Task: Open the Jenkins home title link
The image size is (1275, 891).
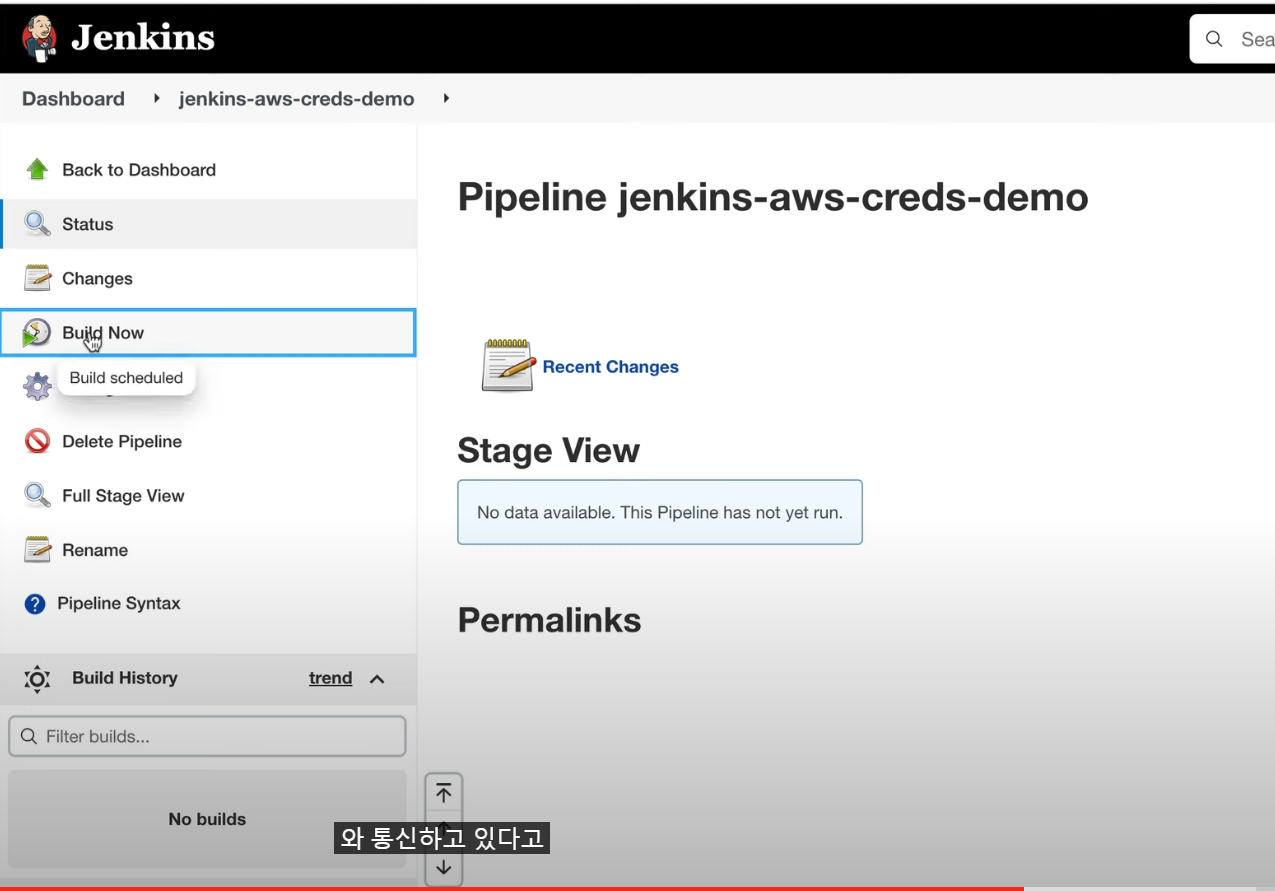Action: [143, 38]
